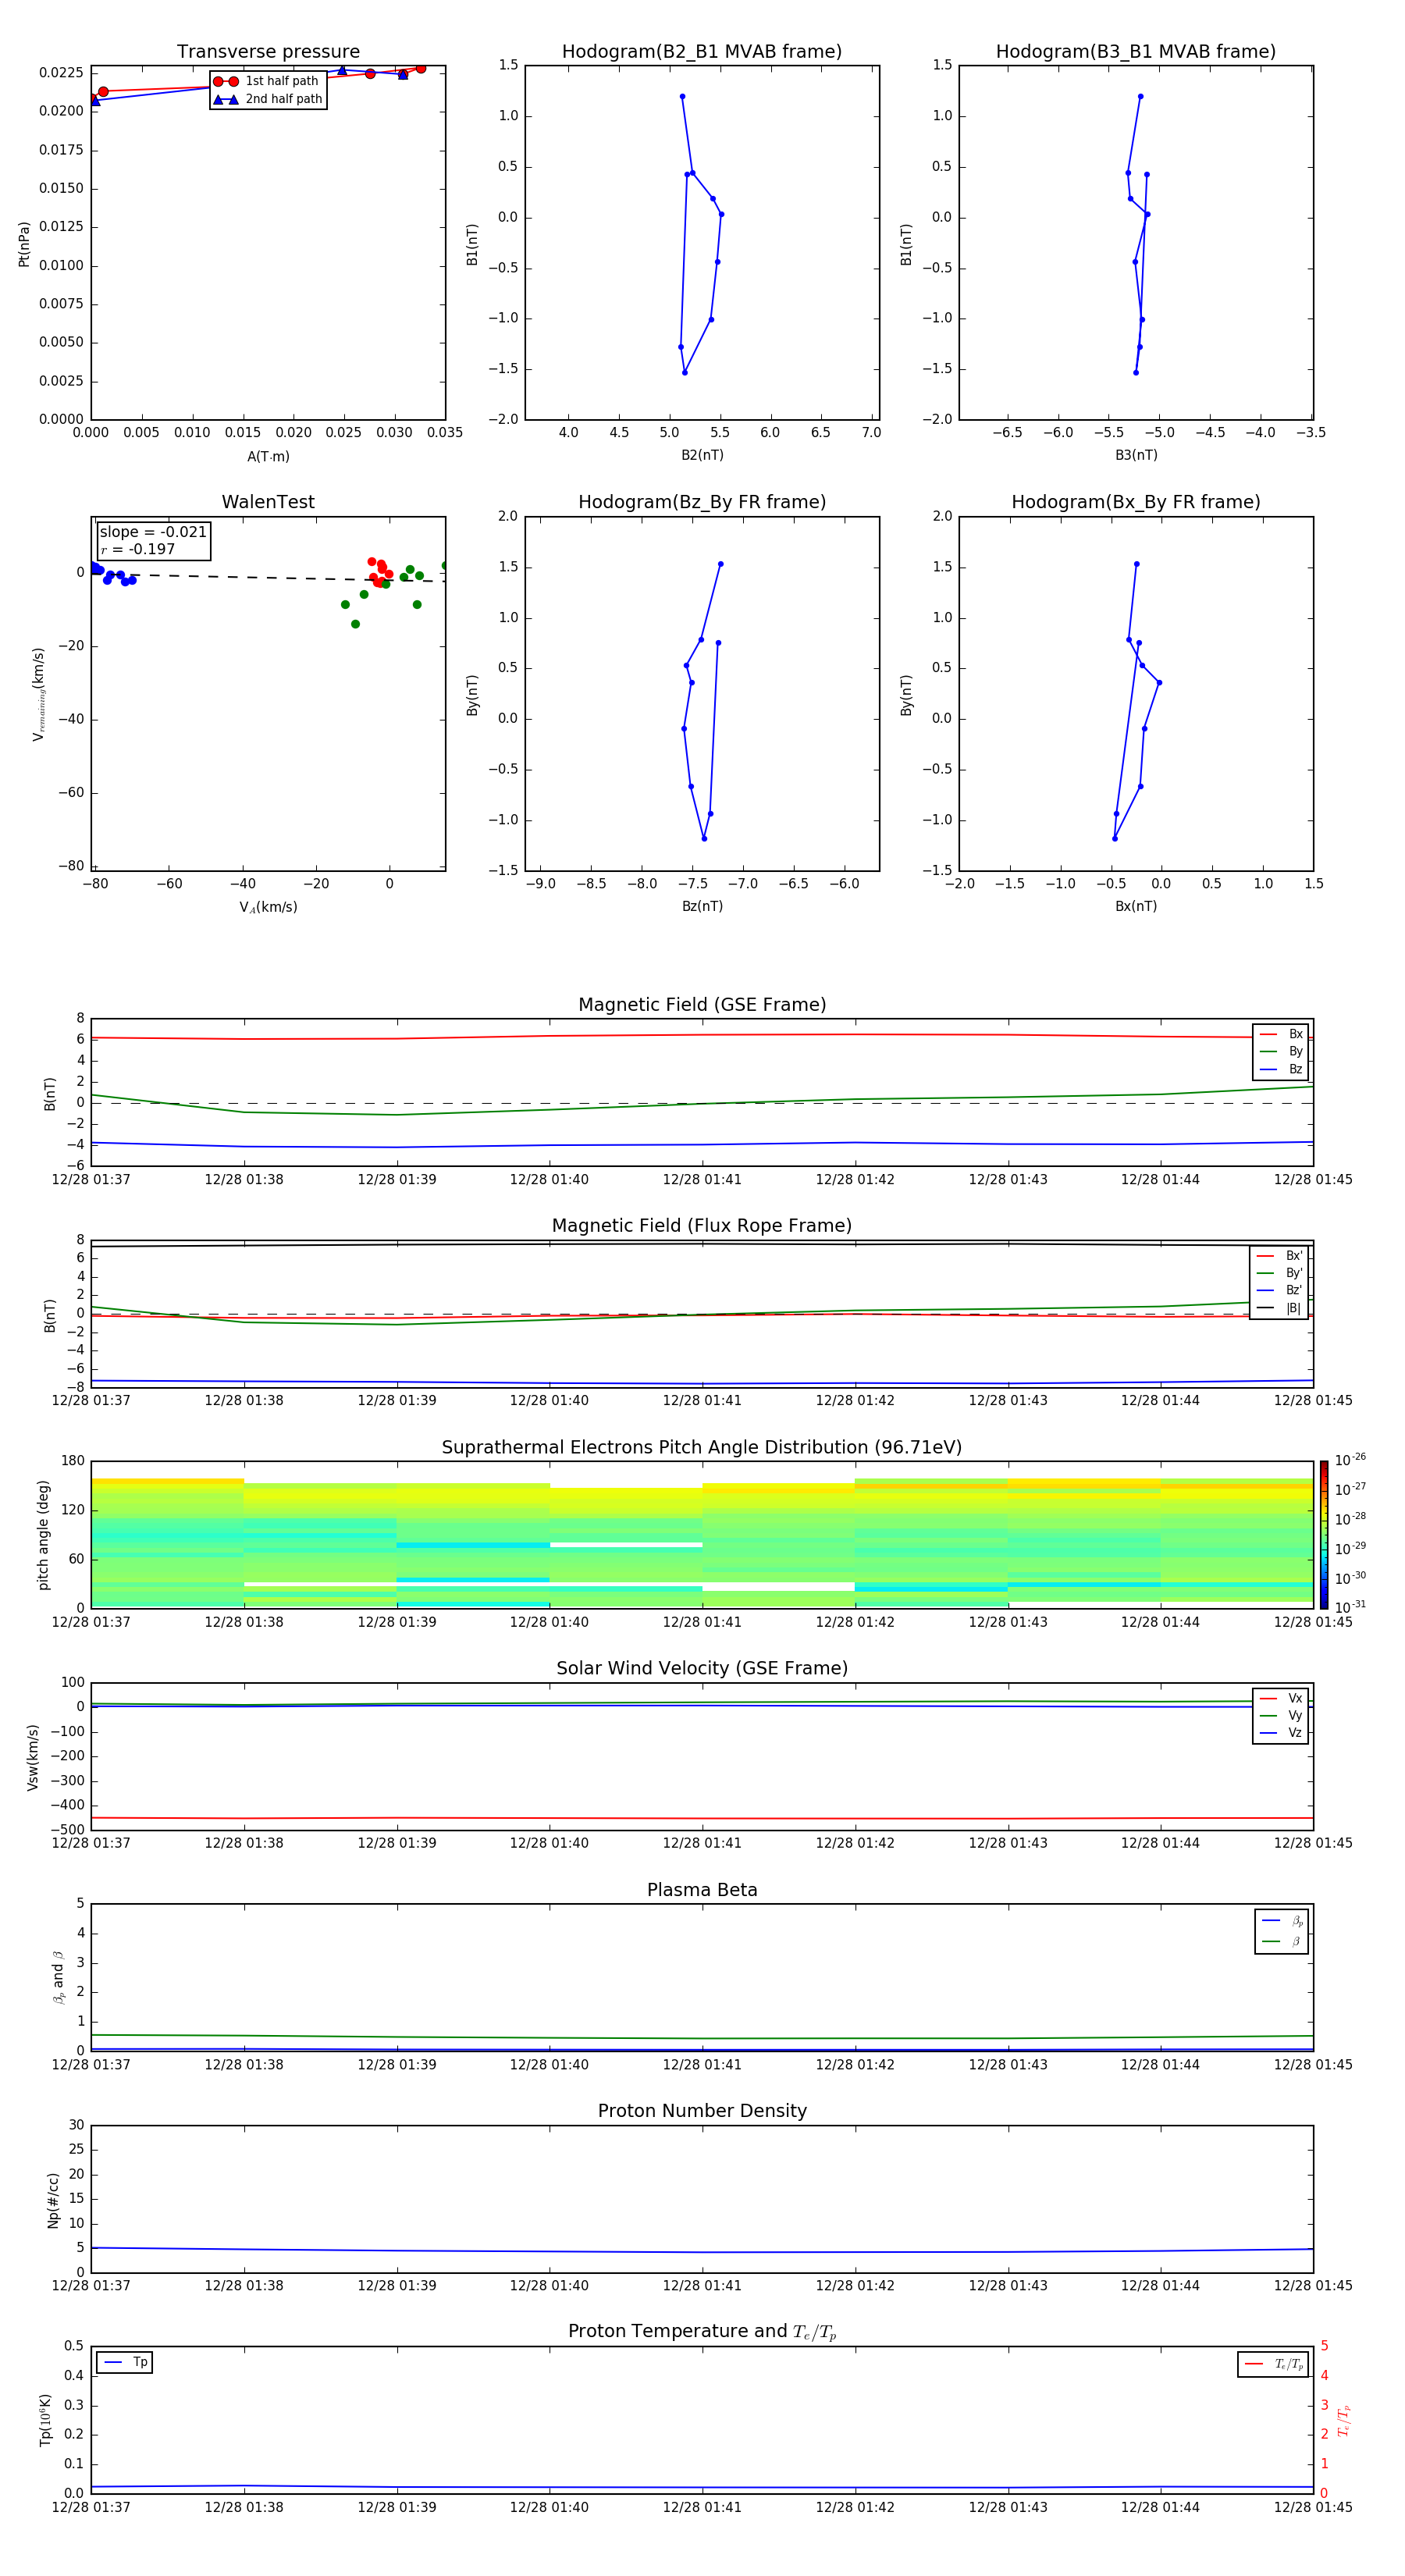
Task: Click the 'Bx(nT)' x-axis label under hodogram
Action: pos(1136,906)
